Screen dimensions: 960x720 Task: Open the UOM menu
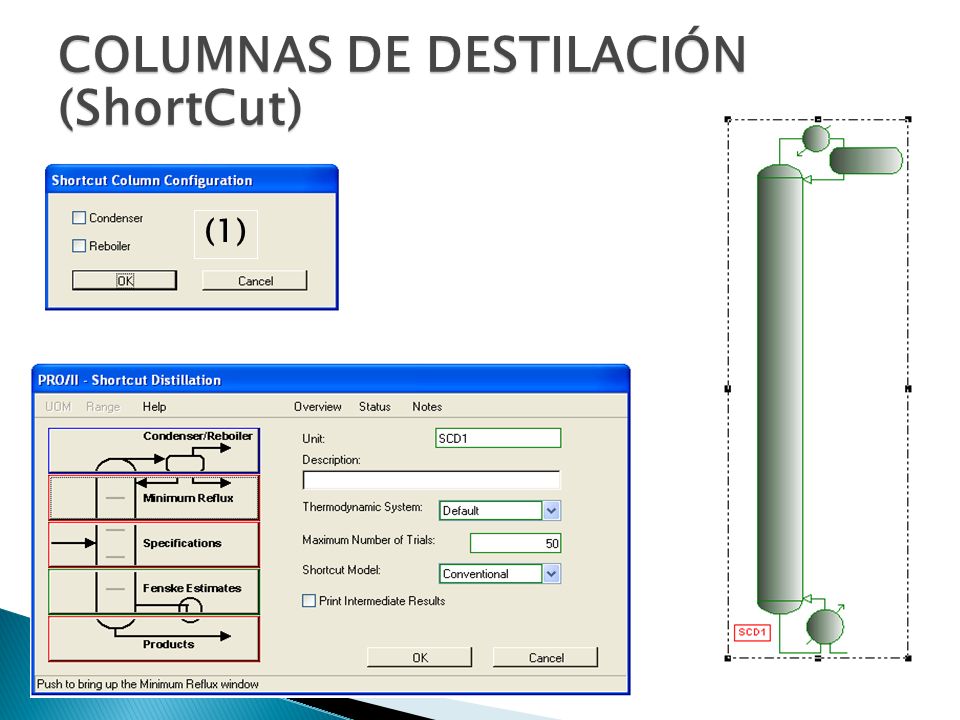tap(58, 407)
